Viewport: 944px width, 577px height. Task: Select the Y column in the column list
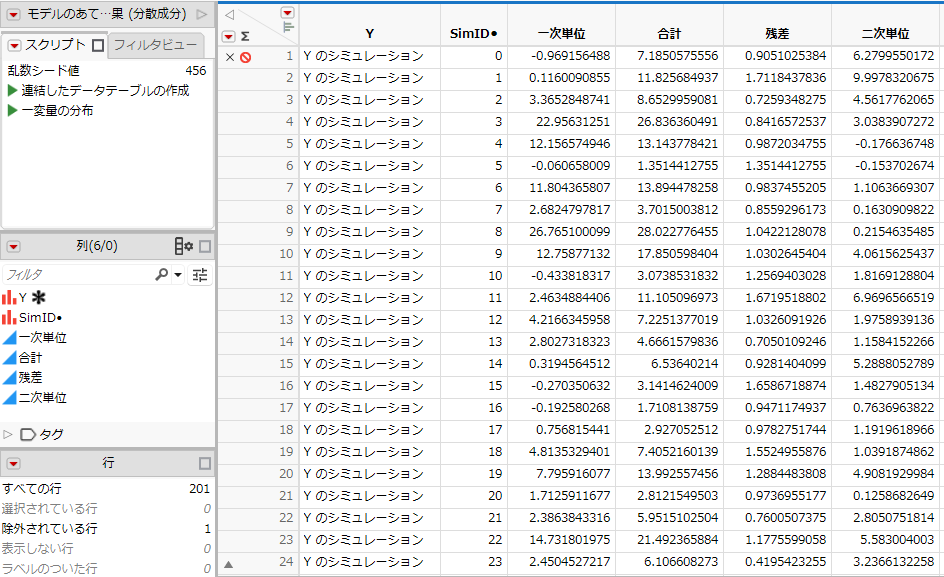pos(22,298)
